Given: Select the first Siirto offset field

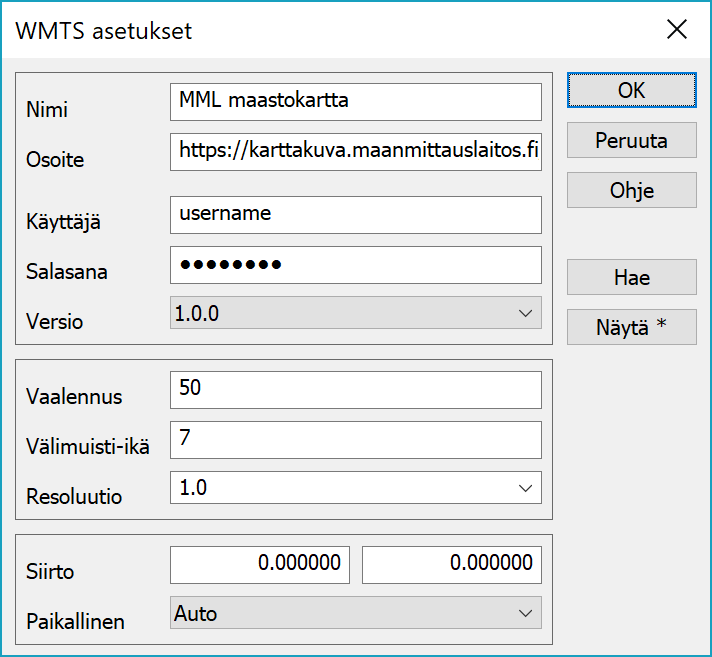Looking at the screenshot, I should tap(260, 564).
